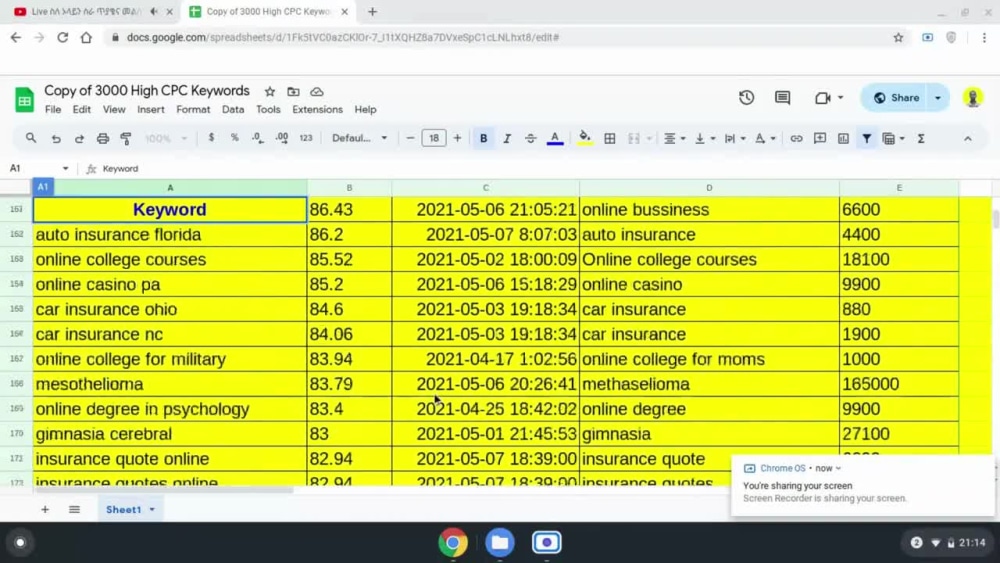Open the comments panel

(x=783, y=98)
